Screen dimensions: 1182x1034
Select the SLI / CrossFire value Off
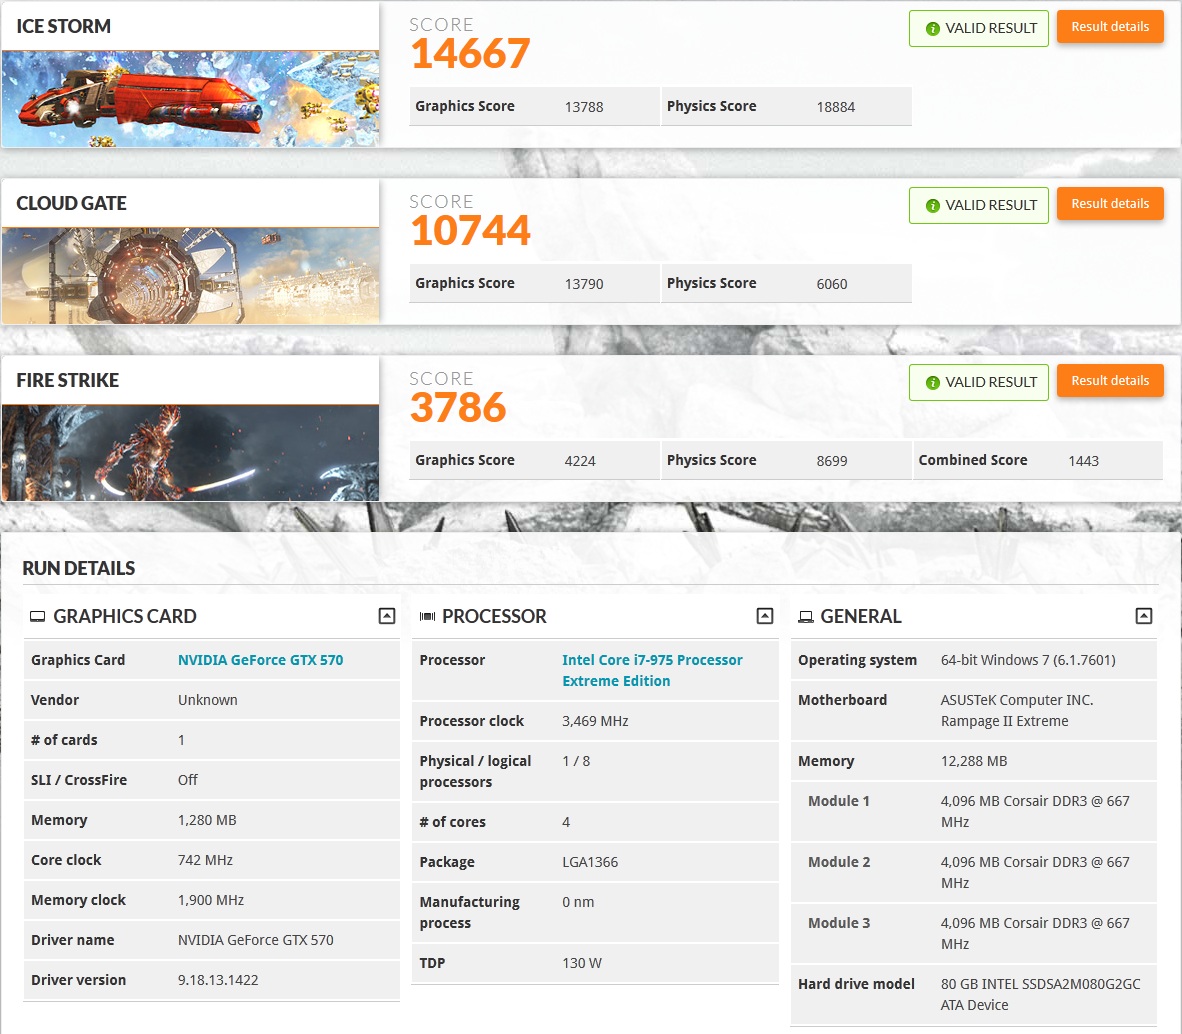188,780
